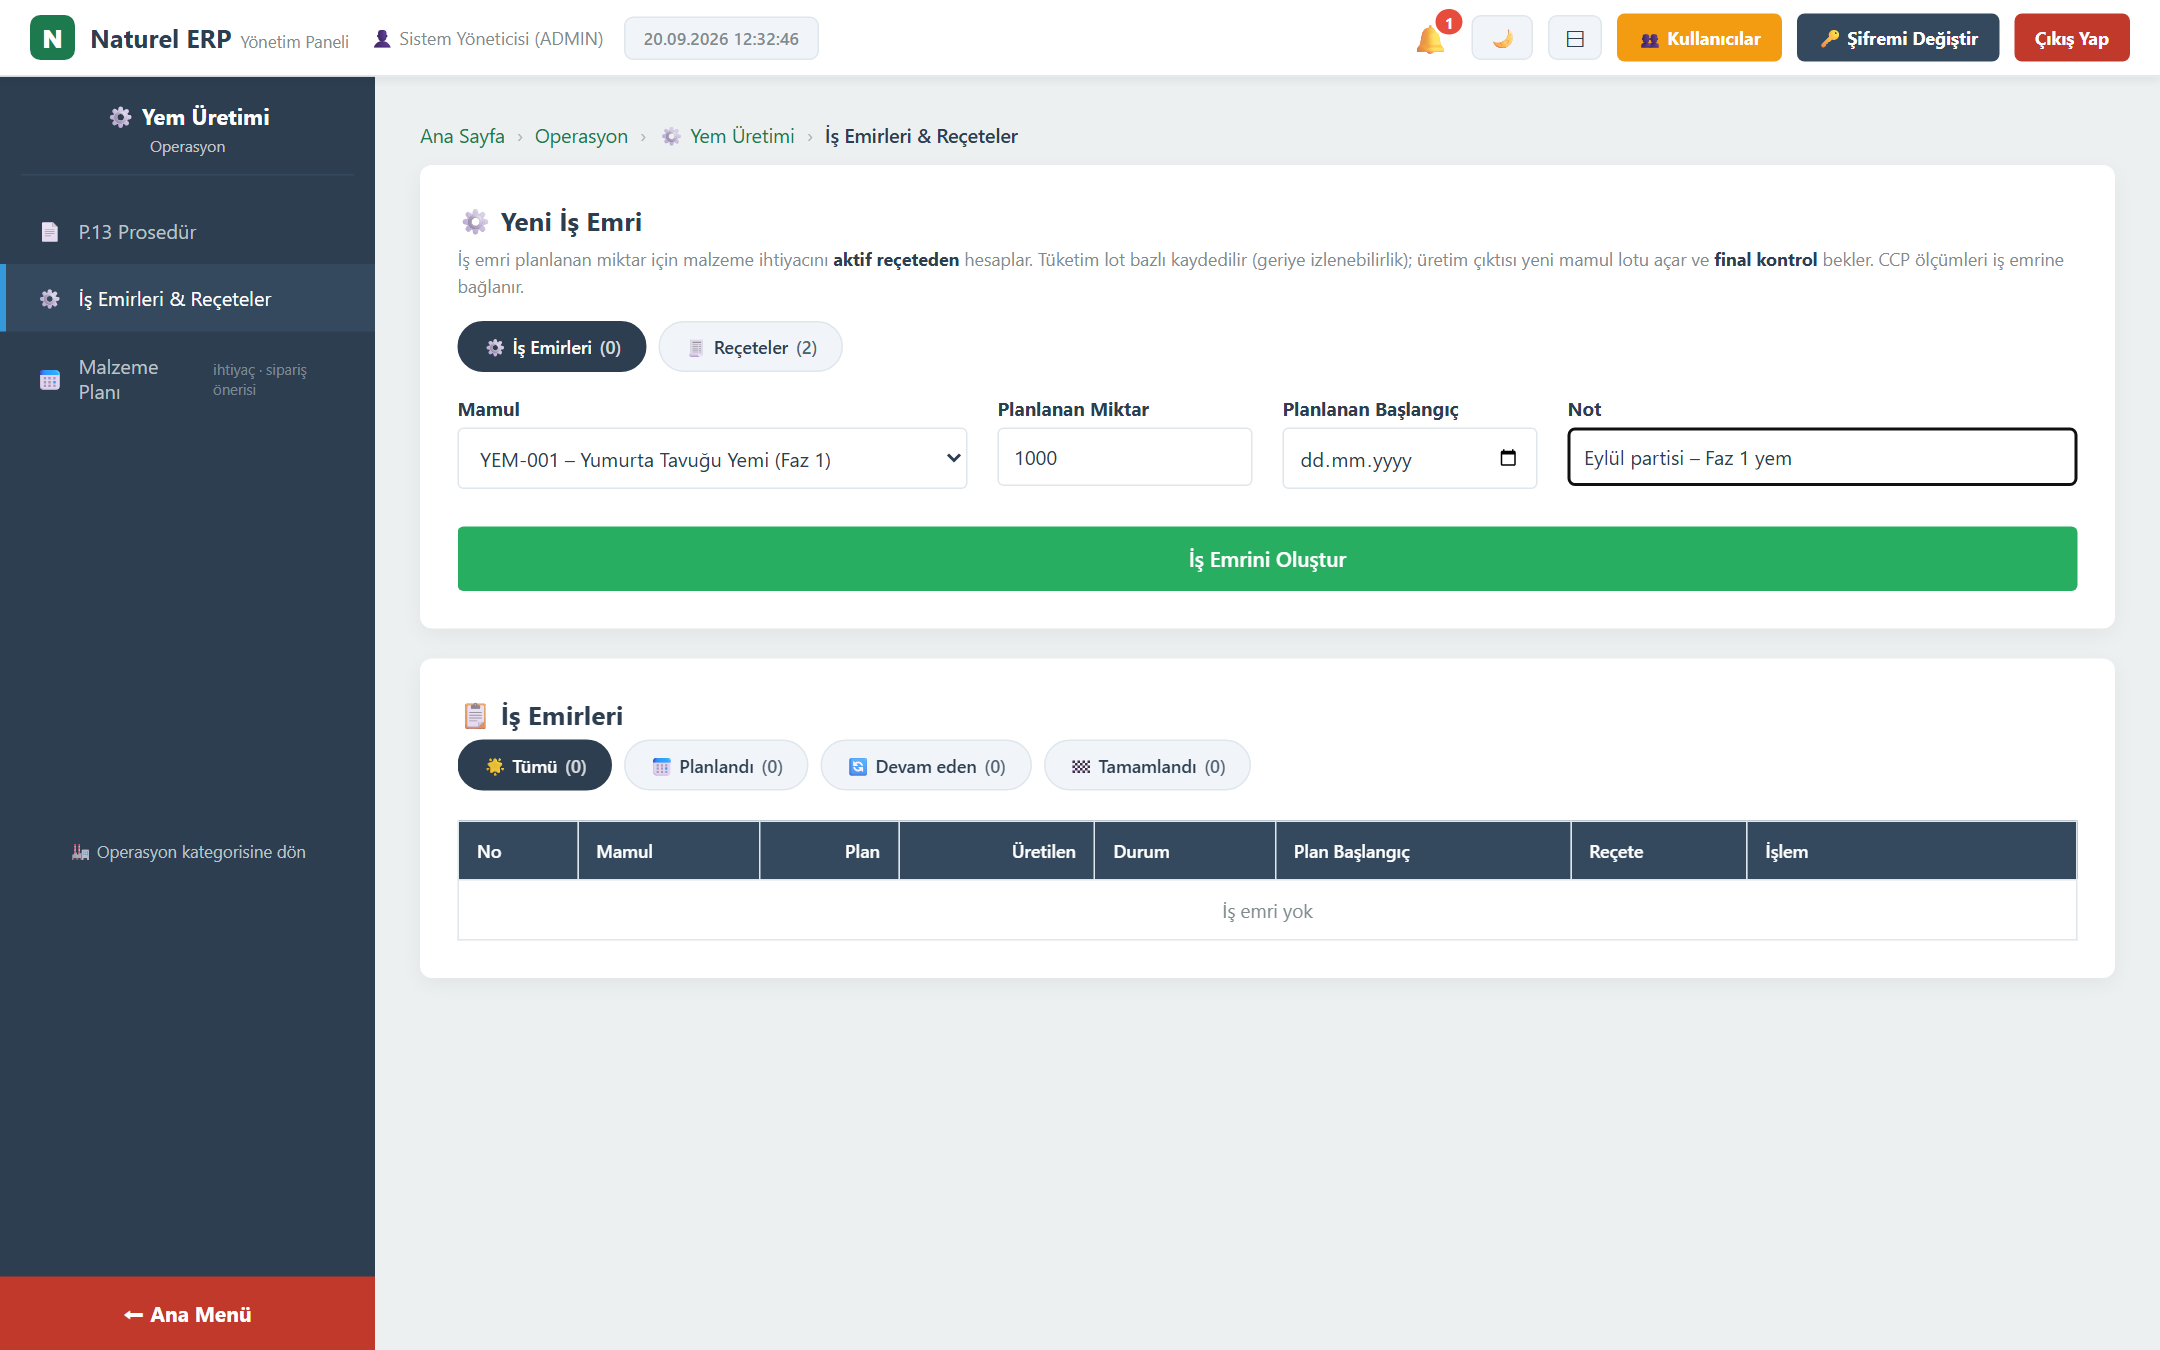Image resolution: width=2160 pixels, height=1350 pixels.
Task: Click the Yem Üretimi gear in breadcrumb
Action: (x=671, y=136)
